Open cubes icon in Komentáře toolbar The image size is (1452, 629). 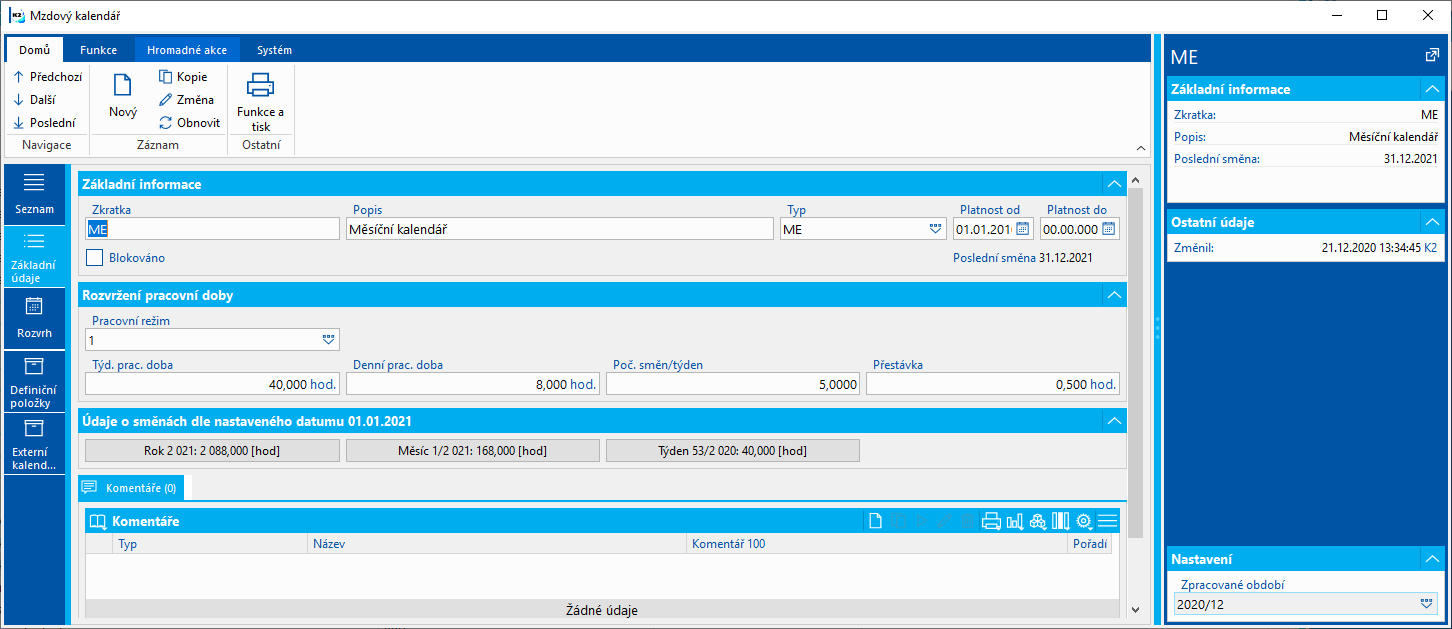pyautogui.click(x=1038, y=521)
